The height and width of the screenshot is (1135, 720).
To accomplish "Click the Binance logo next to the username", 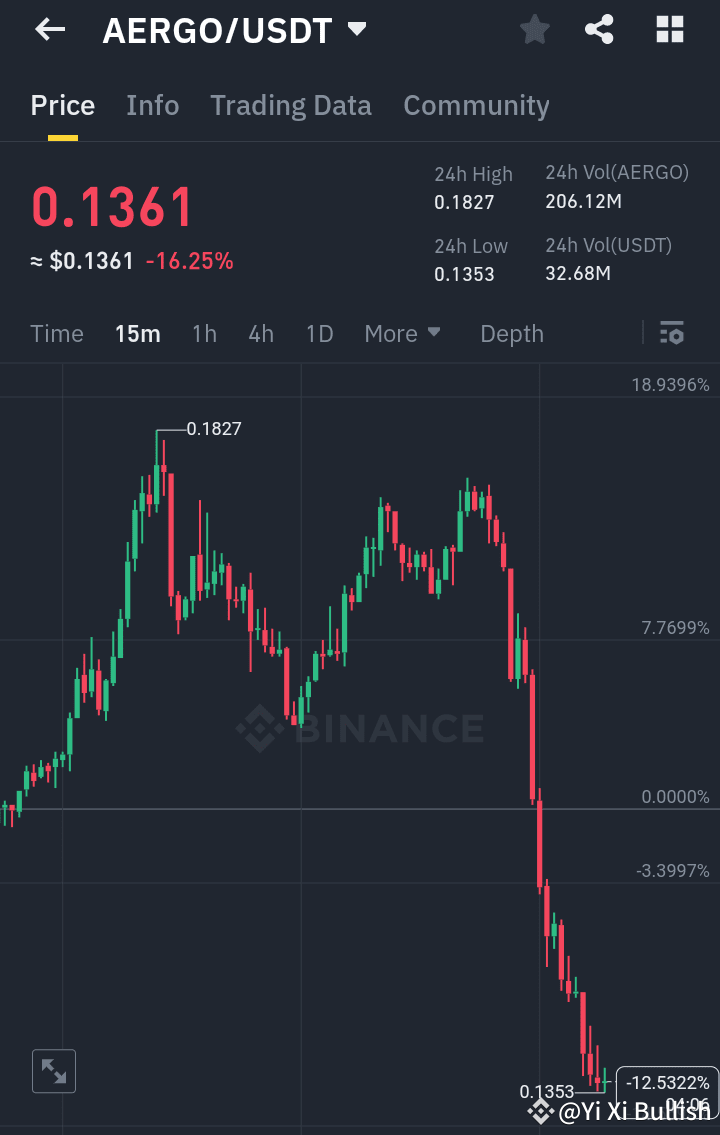I will click(x=541, y=1110).
